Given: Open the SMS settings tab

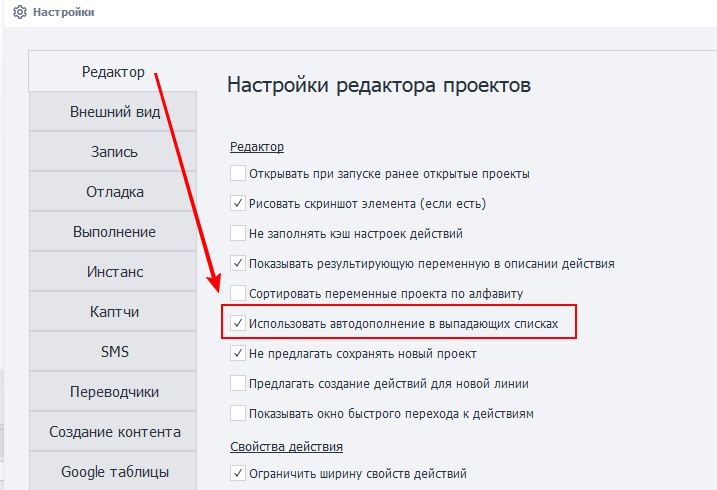Looking at the screenshot, I should 113,352.
